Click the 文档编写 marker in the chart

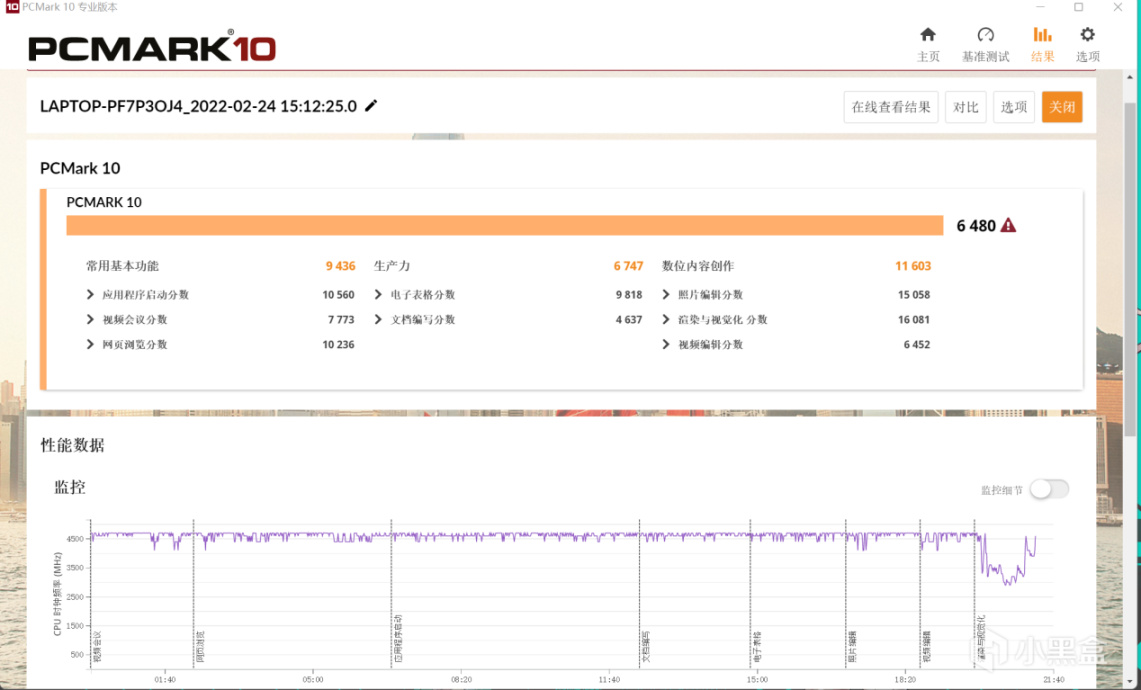click(646, 646)
